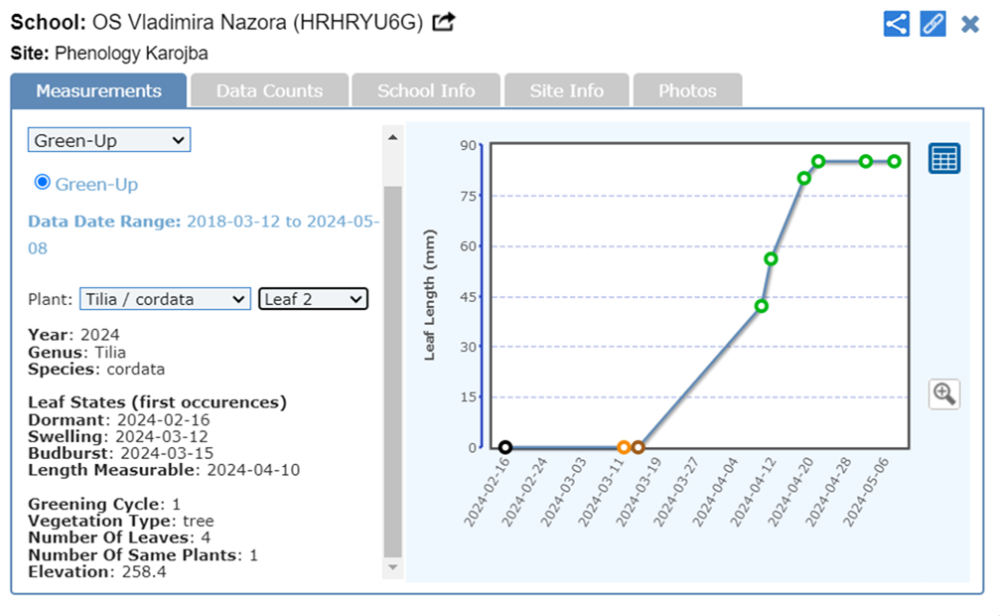Screen dimensions: 1000x616
Task: Open school page via export arrow icon
Action: (443, 22)
